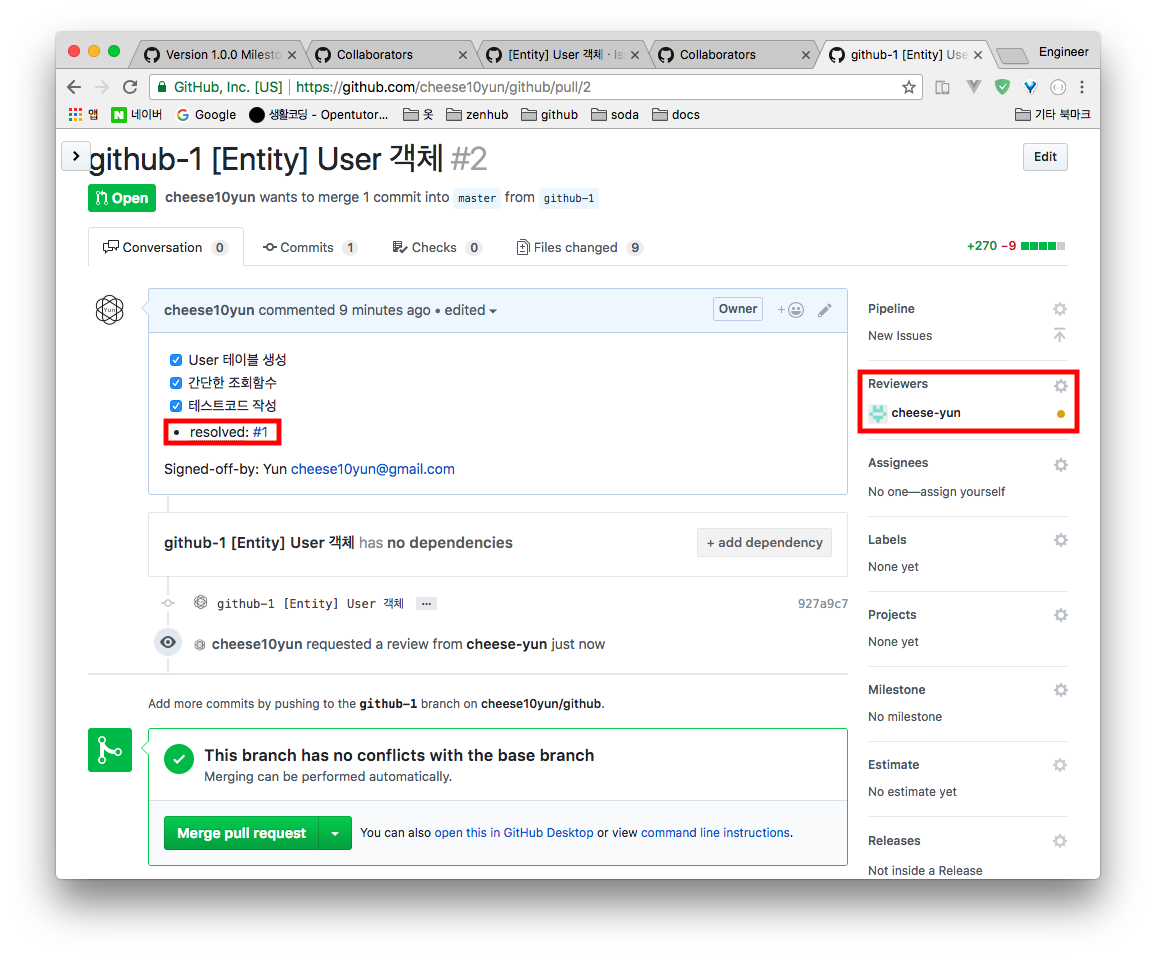Open commit 927a9c7
Image resolution: width=1156 pixels, height=959 pixels.
click(822, 604)
